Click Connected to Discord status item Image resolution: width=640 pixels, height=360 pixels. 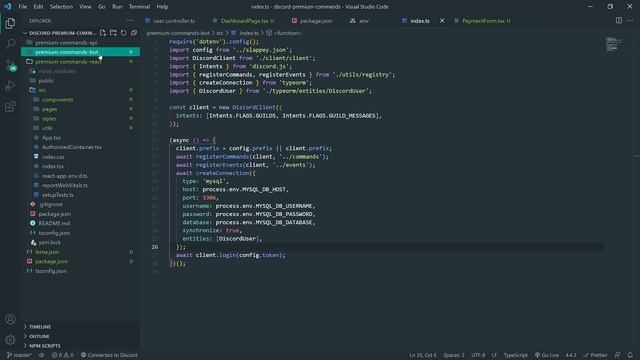109,355
